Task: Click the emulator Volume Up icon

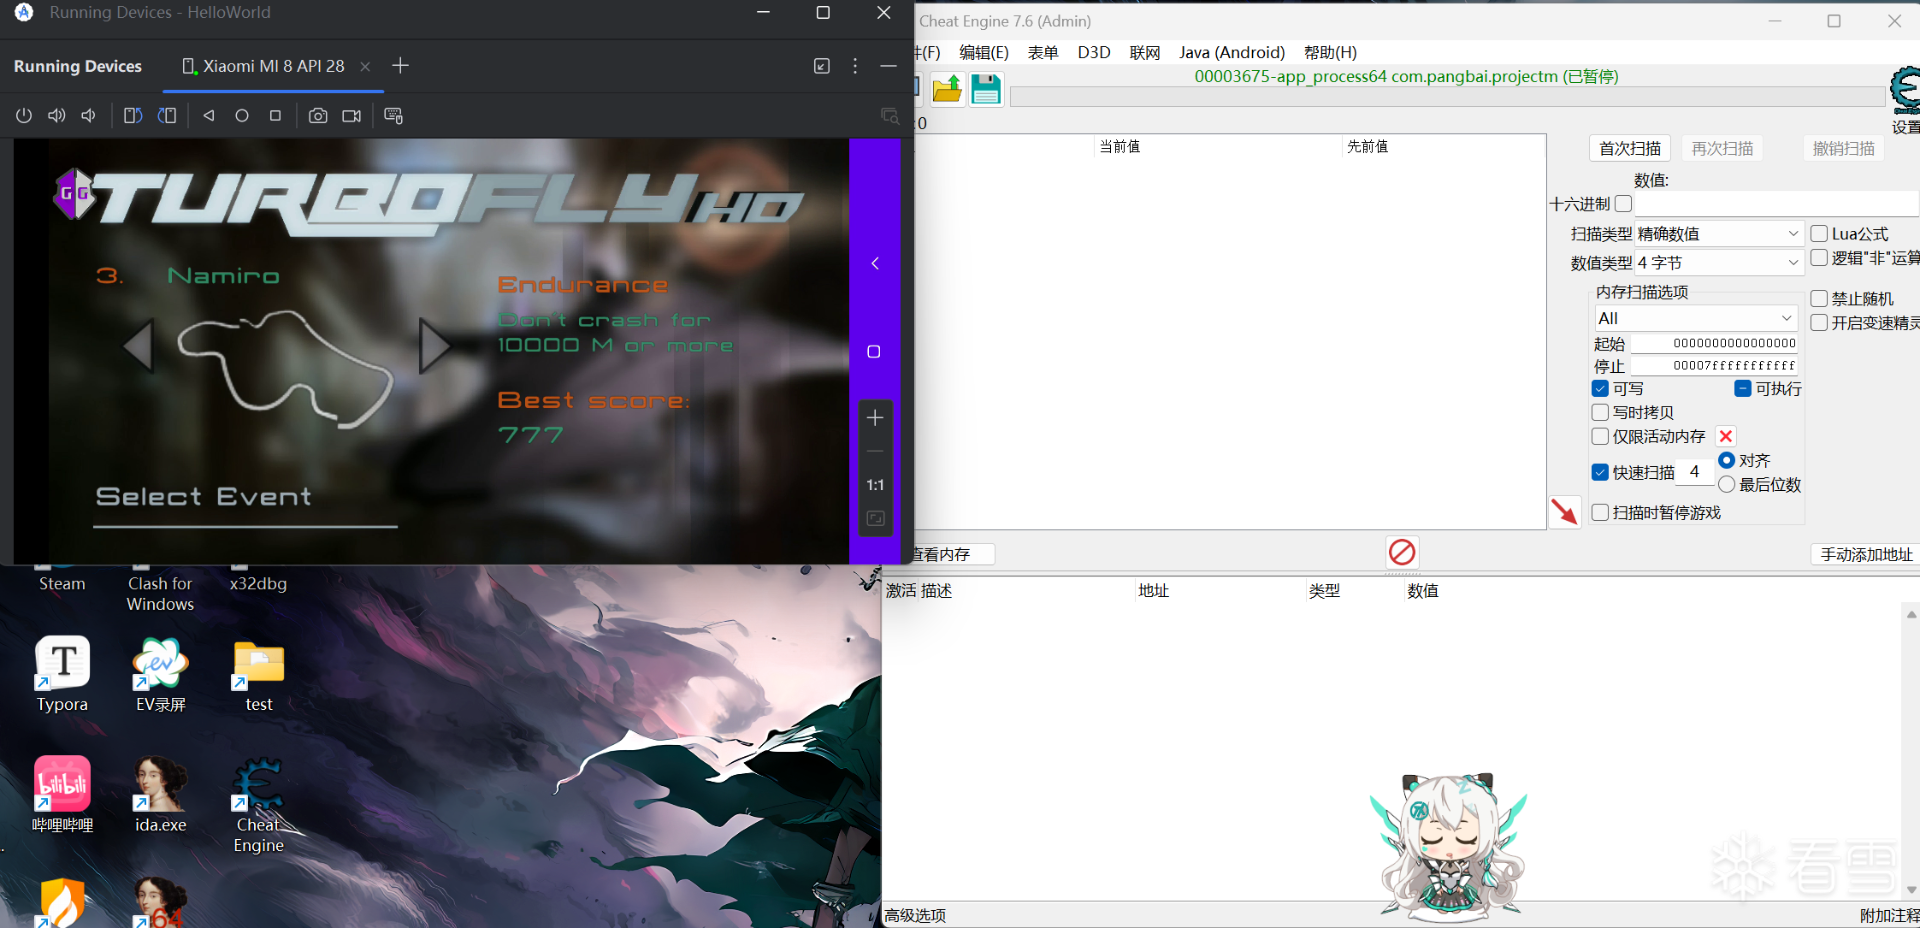Action: point(57,116)
